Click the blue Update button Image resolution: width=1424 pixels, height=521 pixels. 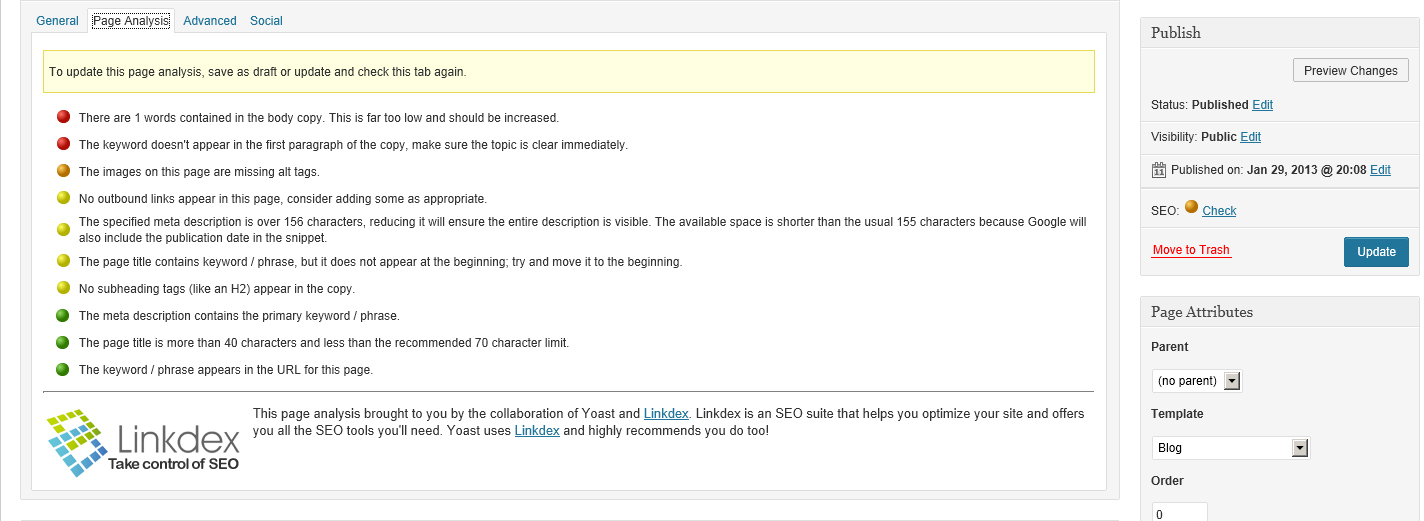(x=1375, y=252)
